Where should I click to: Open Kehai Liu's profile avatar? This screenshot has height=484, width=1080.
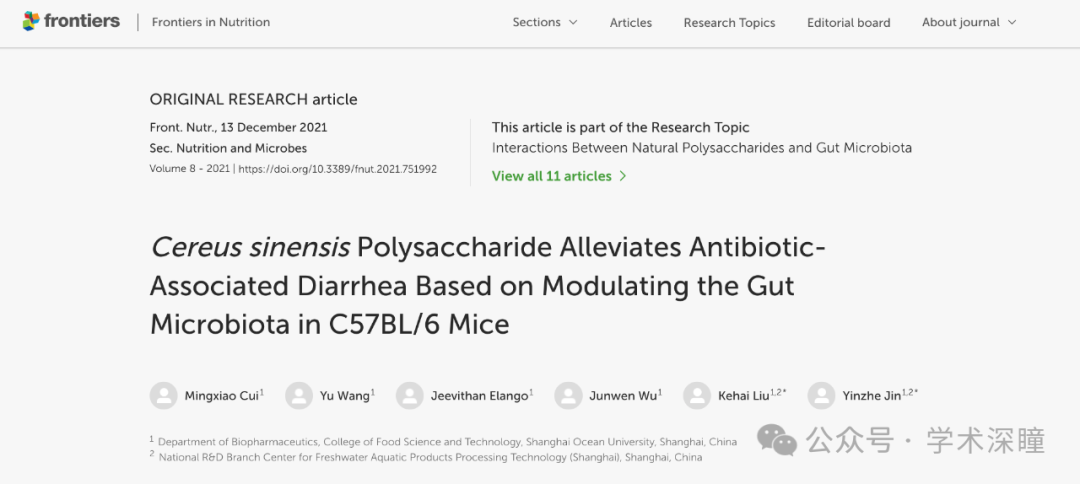tap(696, 396)
